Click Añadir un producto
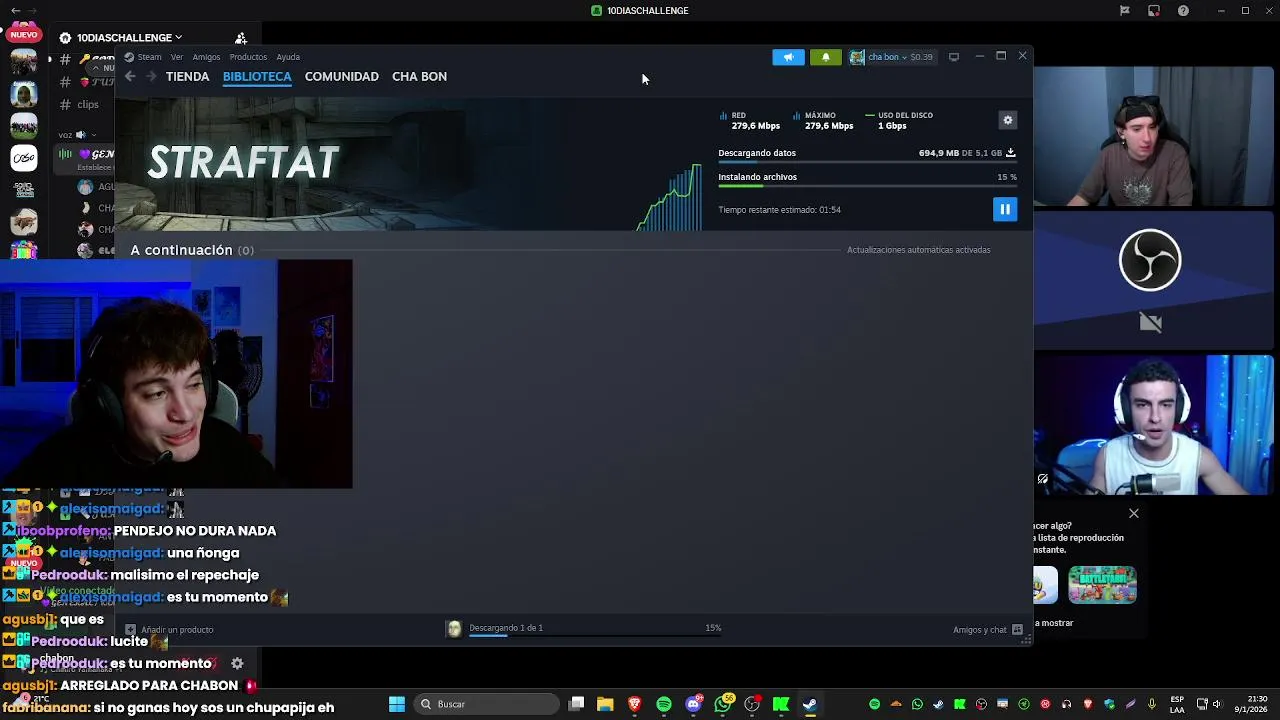Image resolution: width=1280 pixels, height=720 pixels. click(x=169, y=630)
